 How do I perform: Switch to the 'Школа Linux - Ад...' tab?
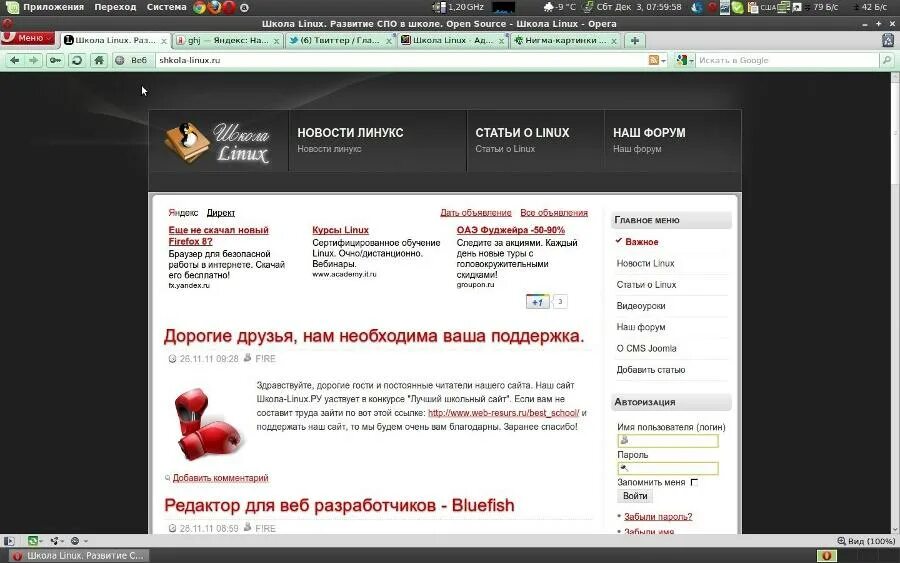tap(451, 41)
